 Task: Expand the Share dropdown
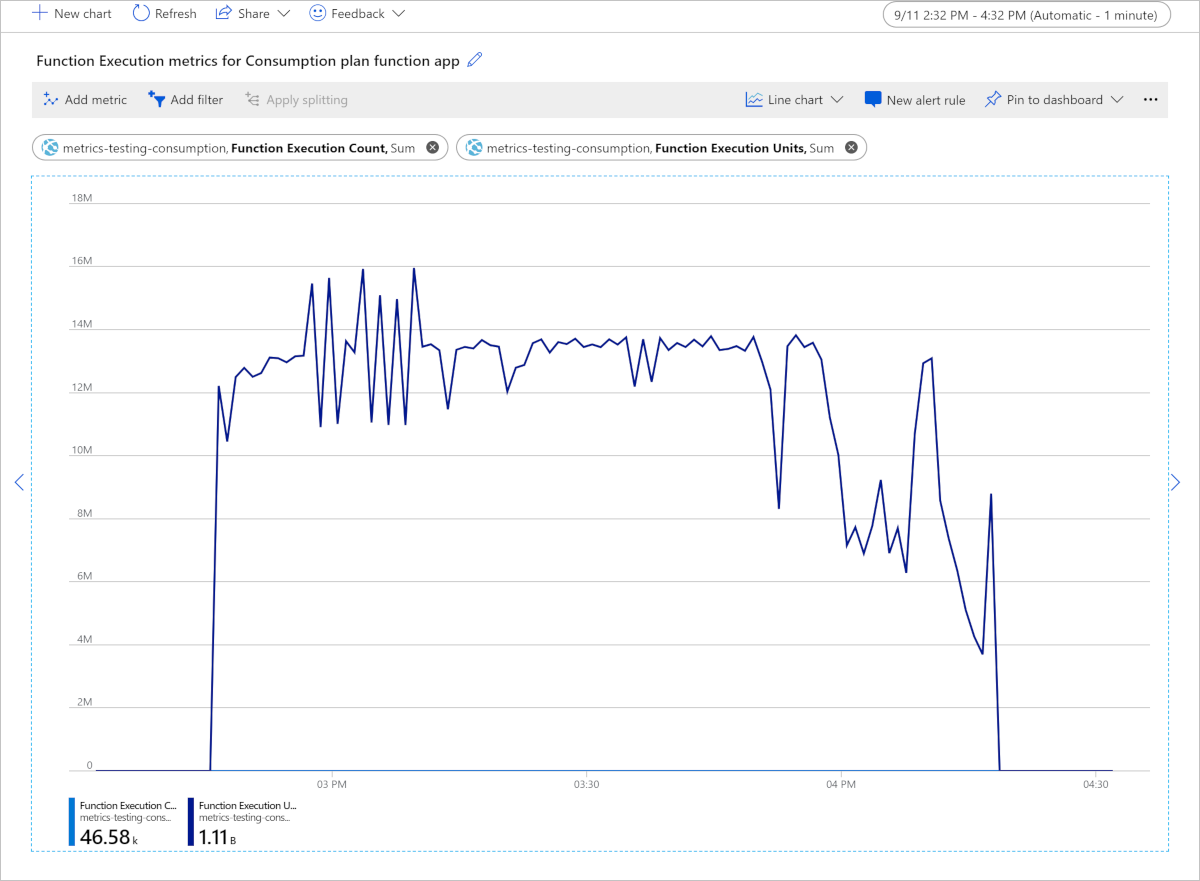click(285, 13)
